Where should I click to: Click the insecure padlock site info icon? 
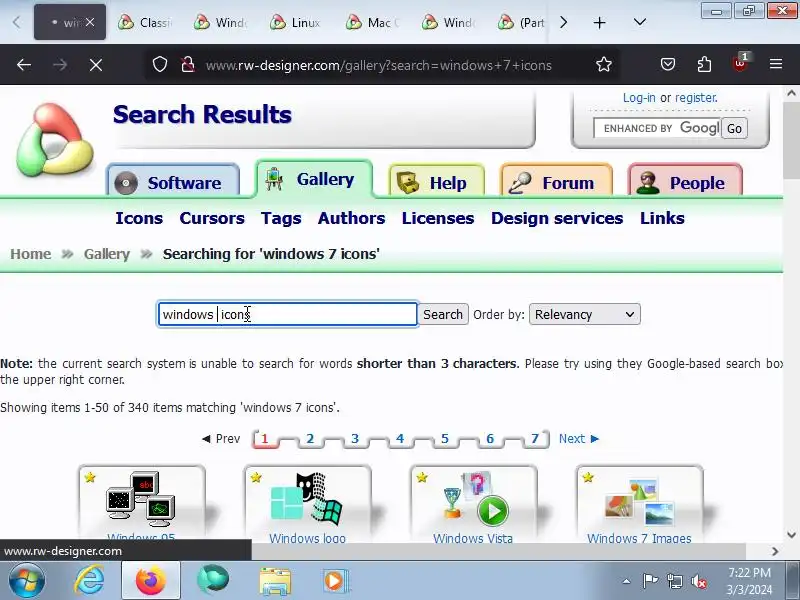tap(188, 64)
